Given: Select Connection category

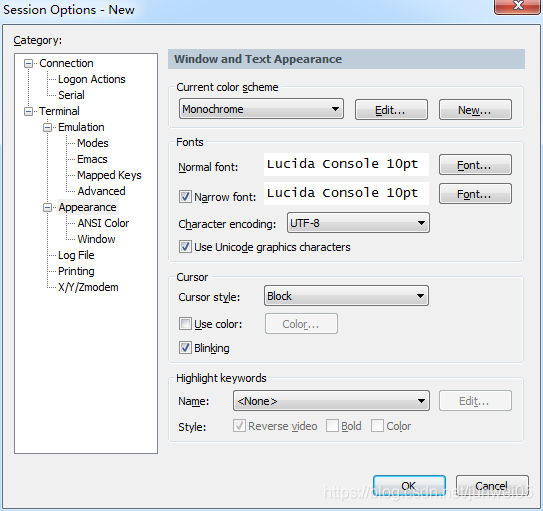Looking at the screenshot, I should [x=66, y=63].
